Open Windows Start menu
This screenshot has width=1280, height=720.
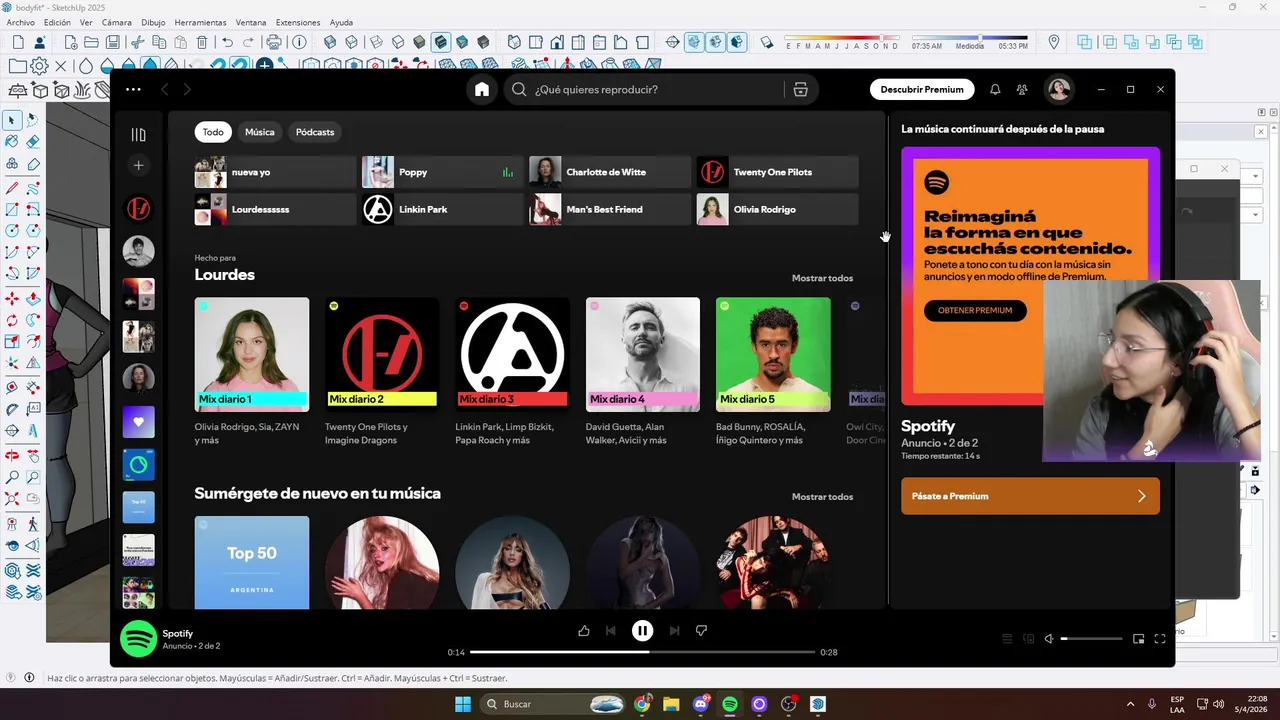463,704
